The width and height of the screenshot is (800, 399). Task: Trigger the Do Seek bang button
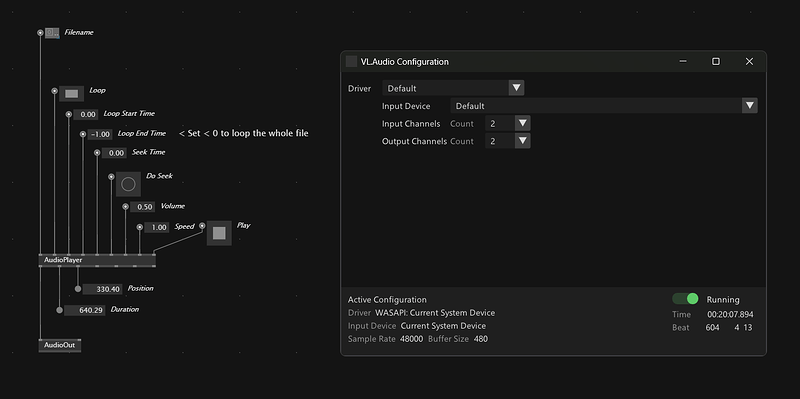[x=128, y=184]
